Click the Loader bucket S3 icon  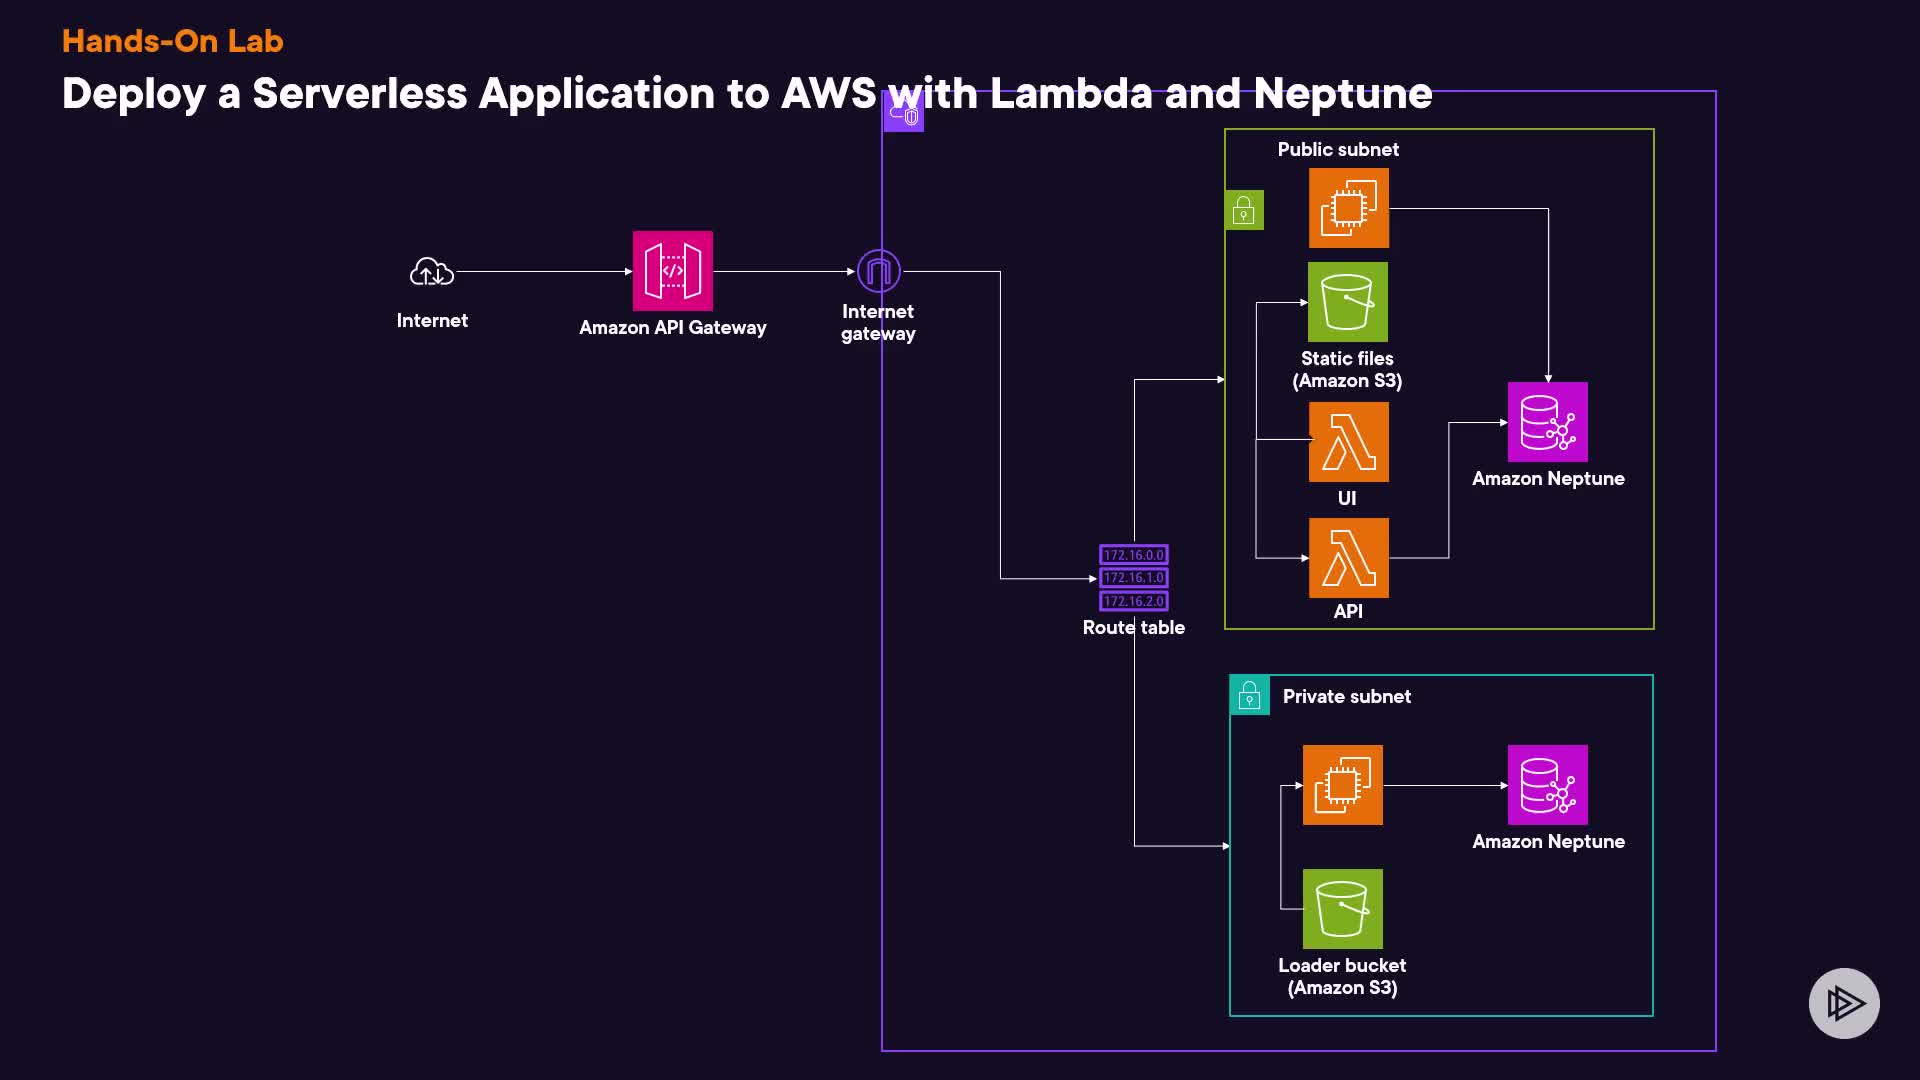[1342, 909]
